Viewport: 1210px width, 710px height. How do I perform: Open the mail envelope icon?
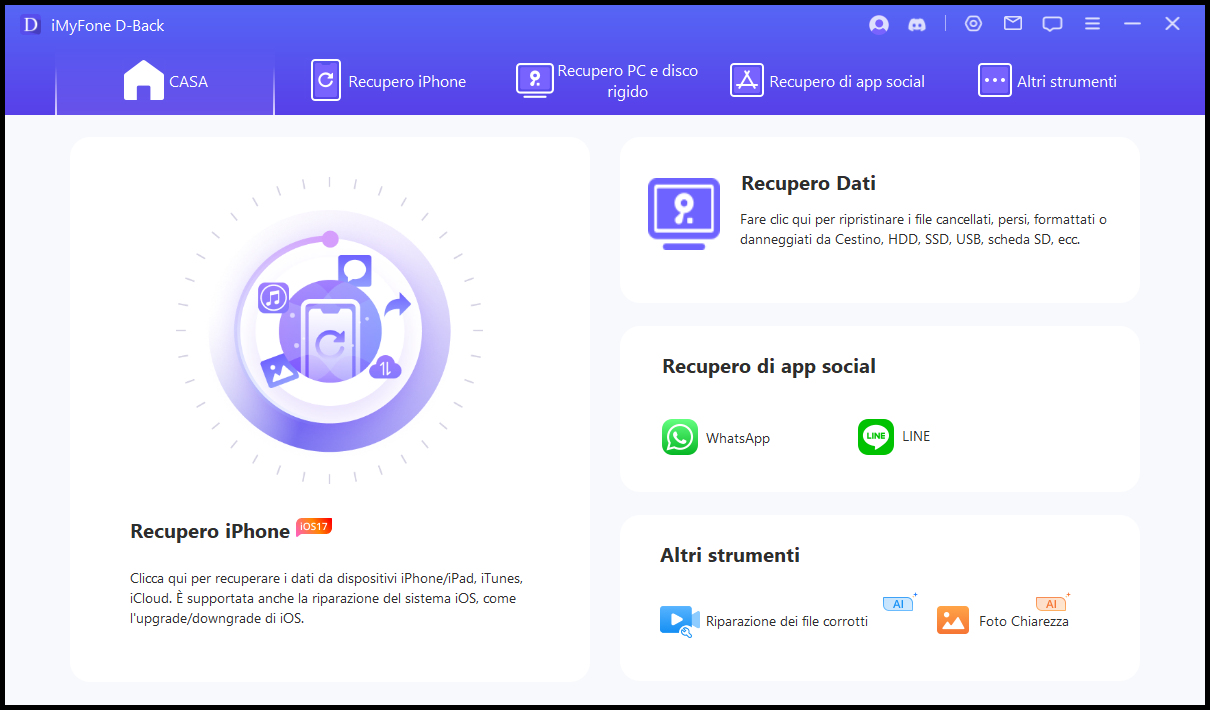click(1013, 24)
